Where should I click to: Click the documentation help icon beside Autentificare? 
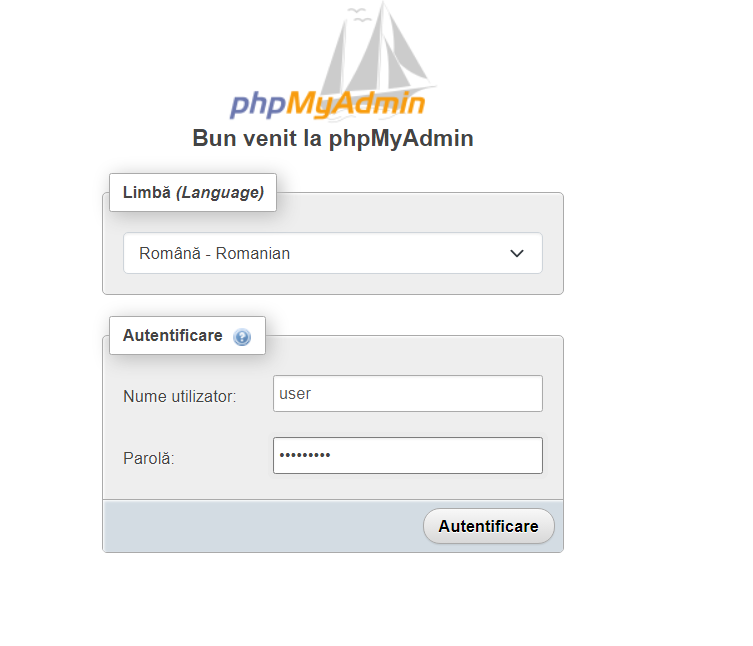[x=242, y=337]
